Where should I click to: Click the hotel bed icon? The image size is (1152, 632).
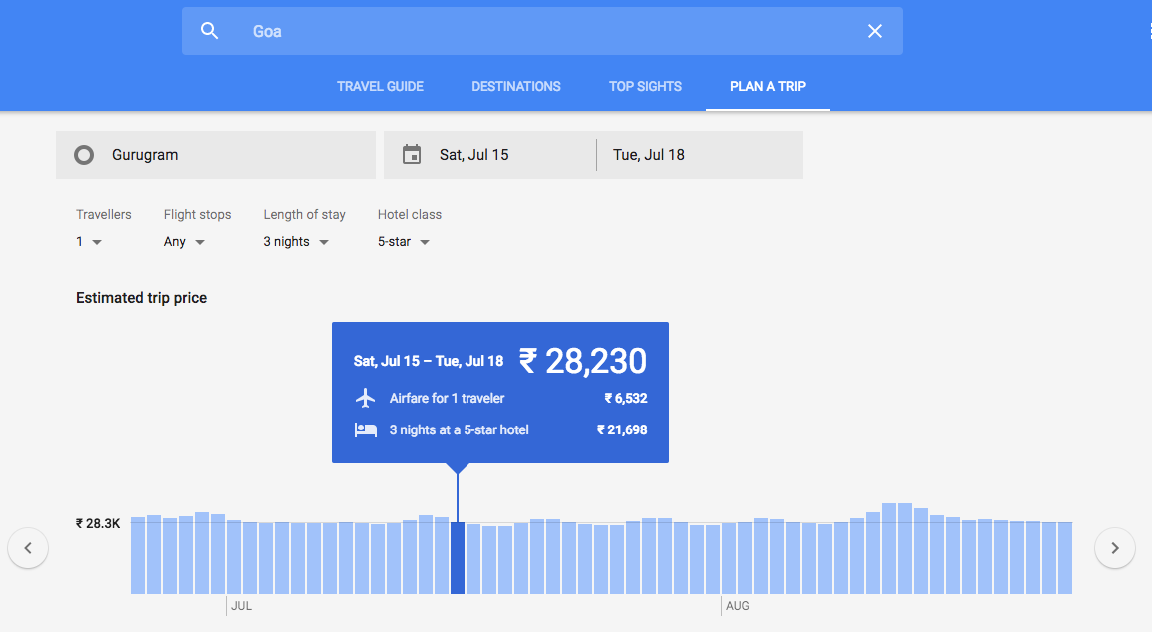coord(366,430)
